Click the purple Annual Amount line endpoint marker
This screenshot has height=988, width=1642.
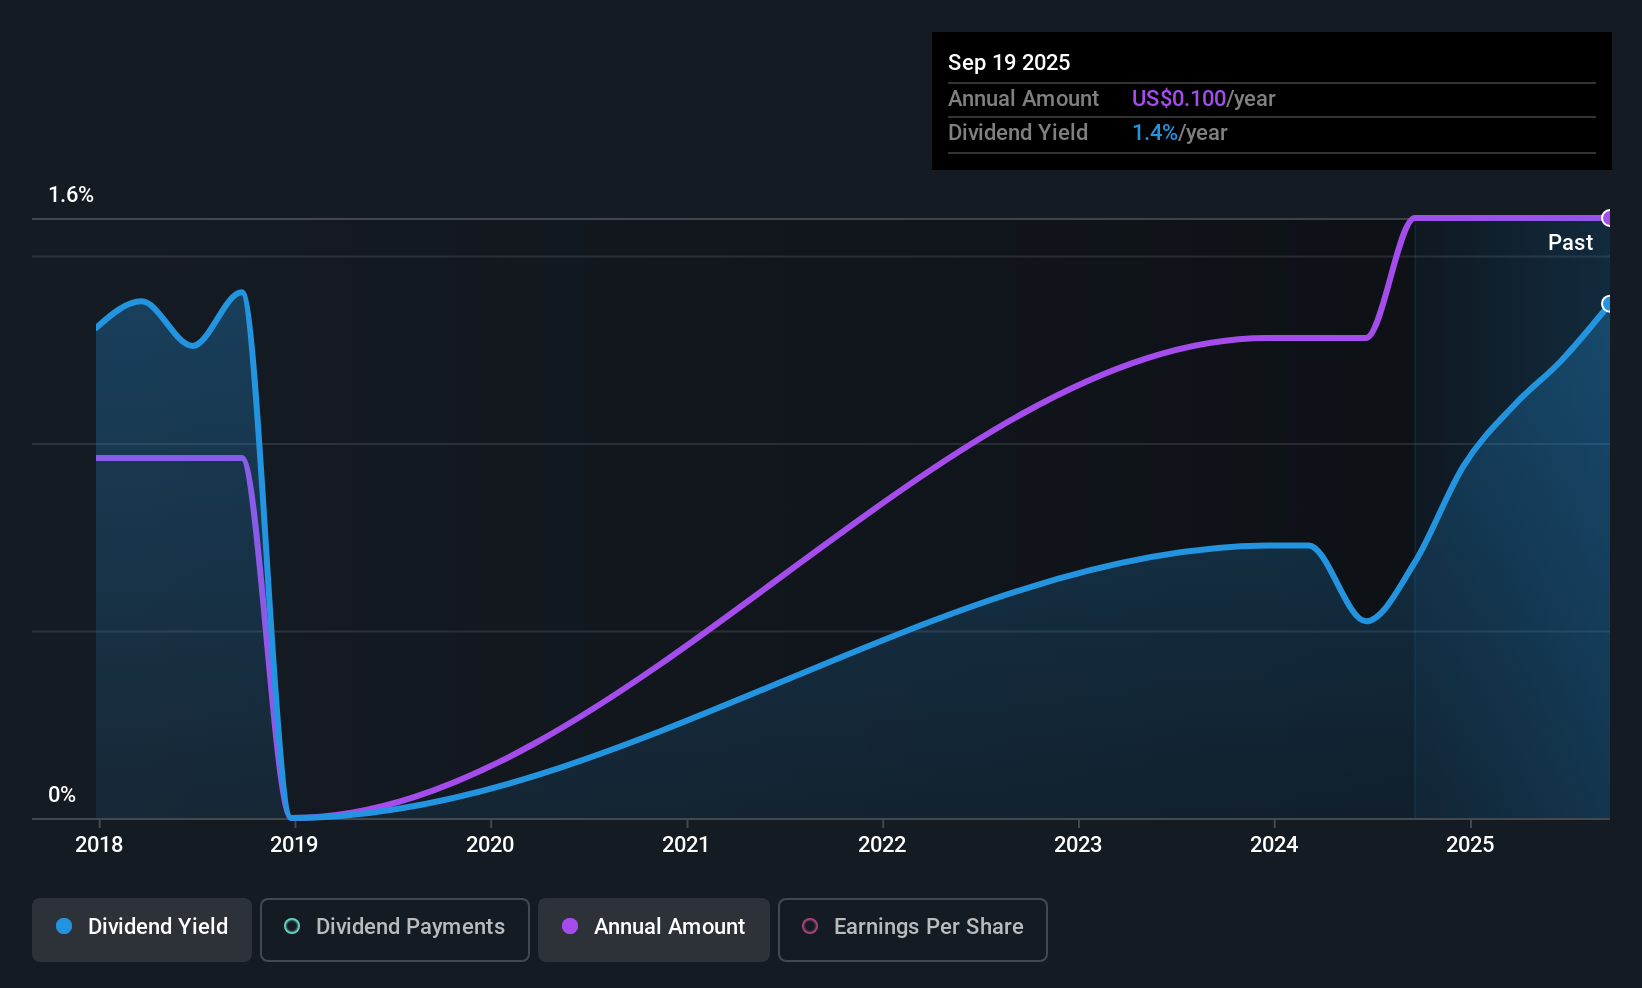pos(1608,218)
